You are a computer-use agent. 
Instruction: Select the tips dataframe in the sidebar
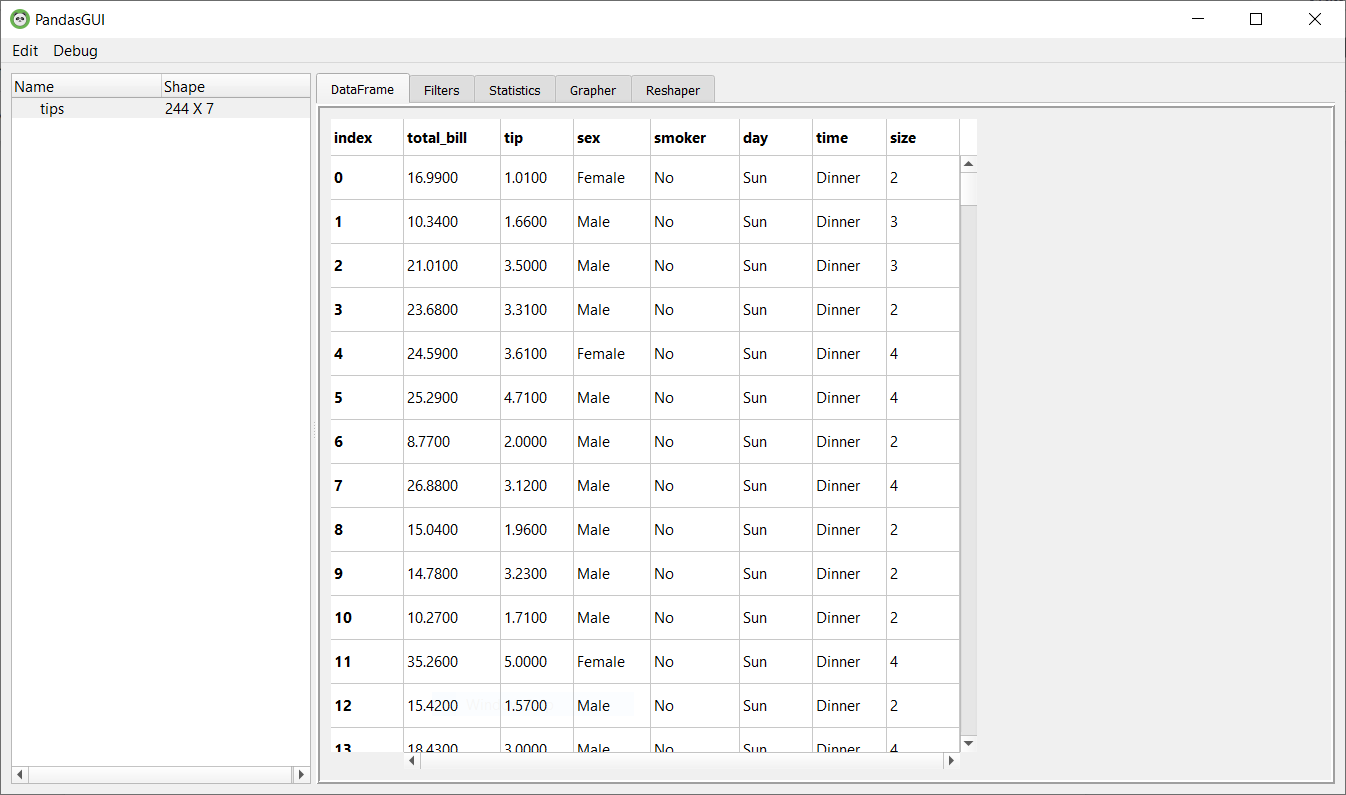pyautogui.click(x=52, y=108)
